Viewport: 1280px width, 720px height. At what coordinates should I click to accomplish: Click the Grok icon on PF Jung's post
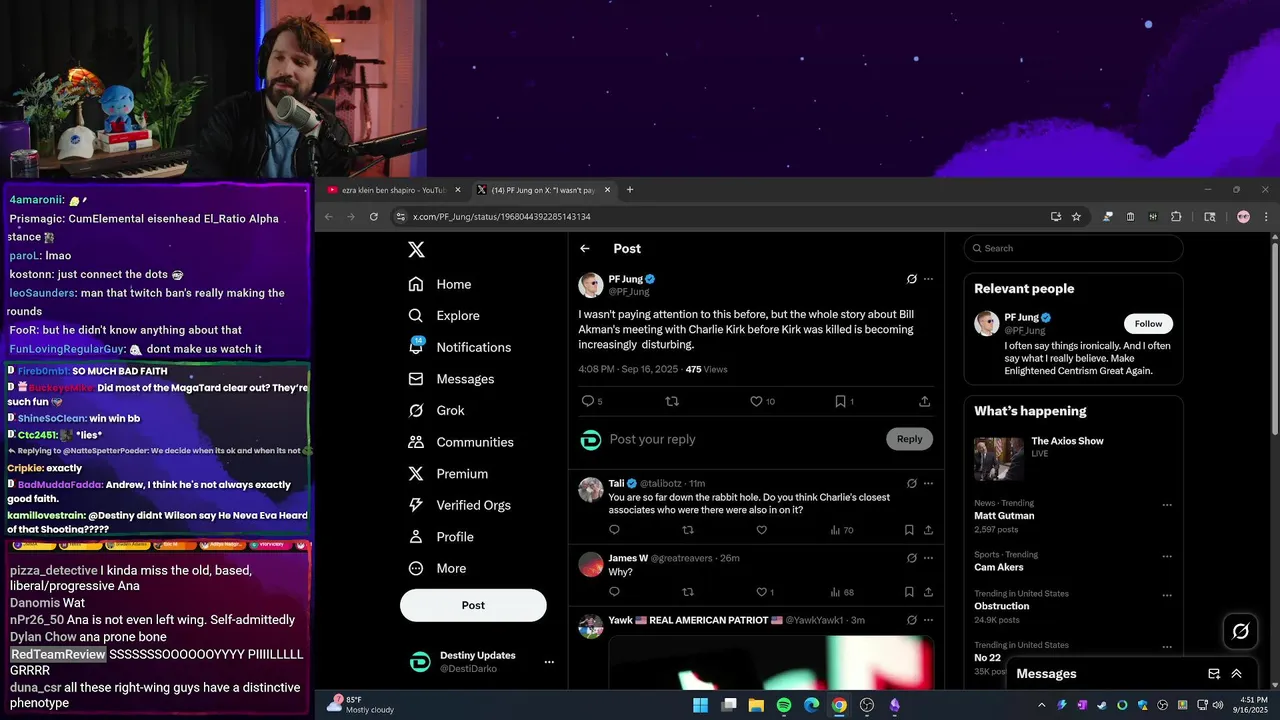(x=912, y=279)
